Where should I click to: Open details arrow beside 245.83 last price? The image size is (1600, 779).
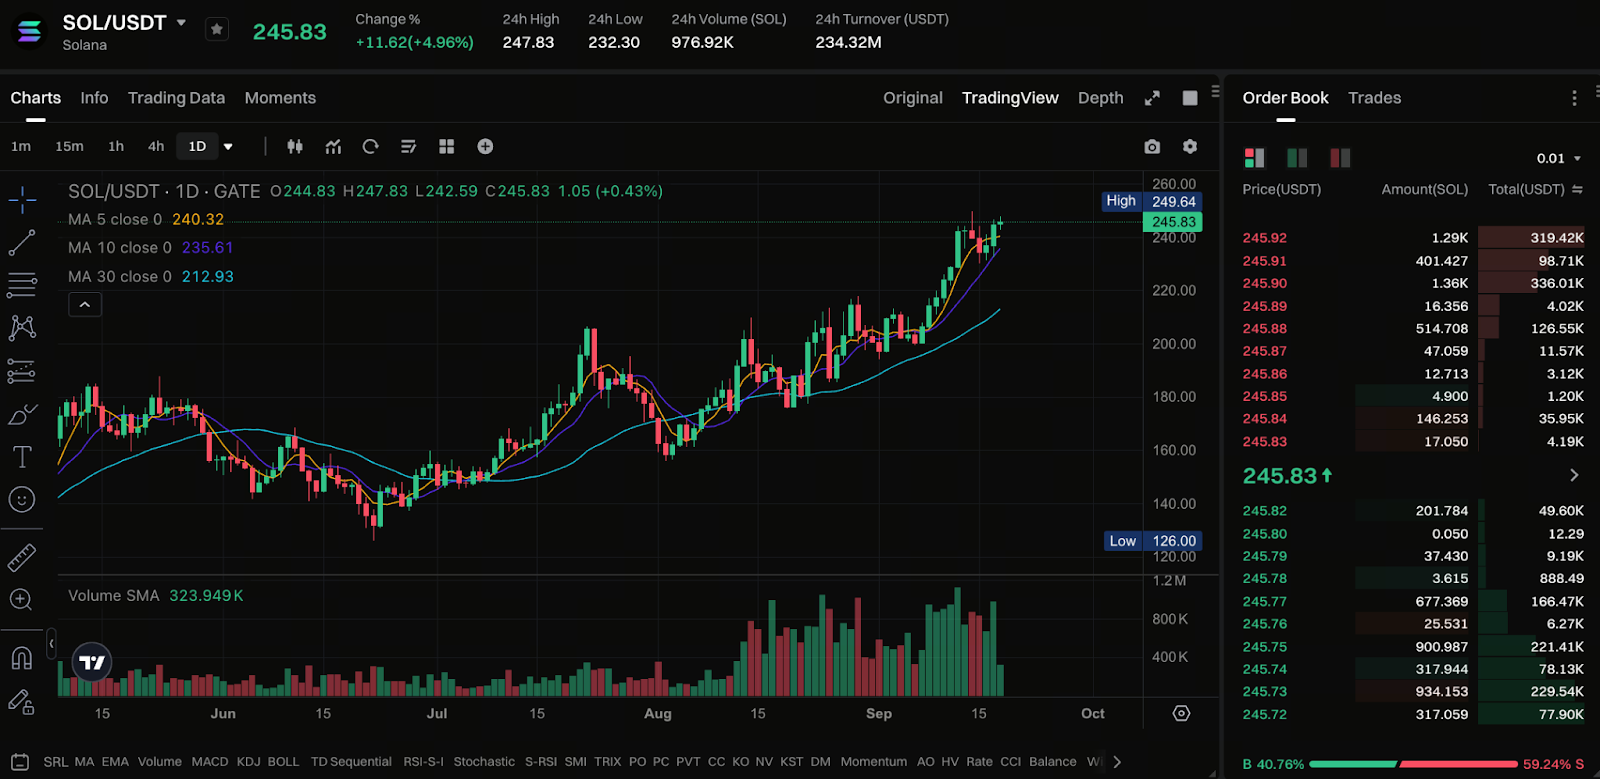pyautogui.click(x=1574, y=475)
